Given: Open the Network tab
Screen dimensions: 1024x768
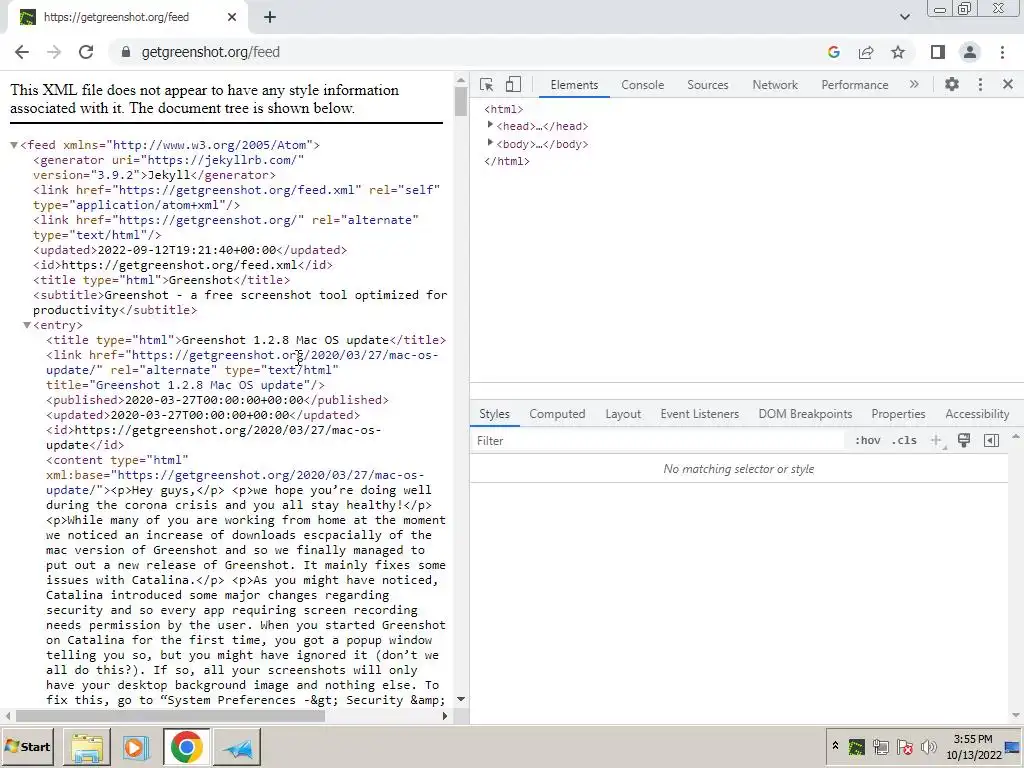Looking at the screenshot, I should click(x=775, y=85).
